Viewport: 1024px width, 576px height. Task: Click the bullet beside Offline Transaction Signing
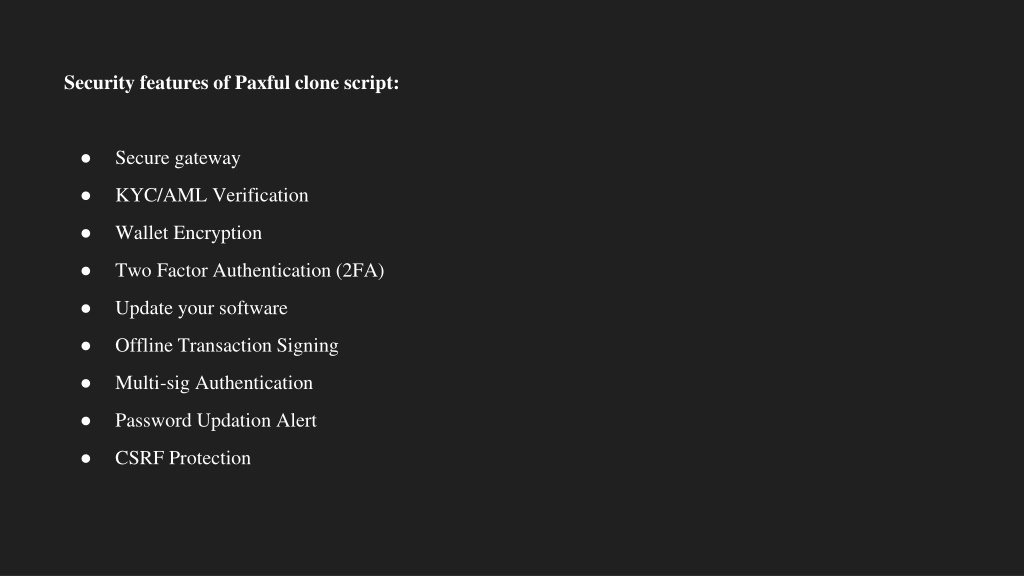tap(86, 345)
